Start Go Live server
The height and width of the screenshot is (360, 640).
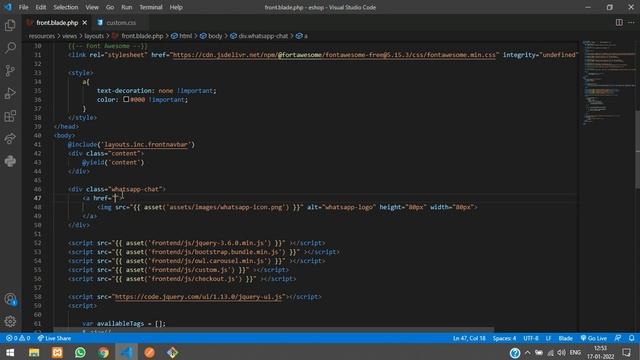[x=593, y=338]
